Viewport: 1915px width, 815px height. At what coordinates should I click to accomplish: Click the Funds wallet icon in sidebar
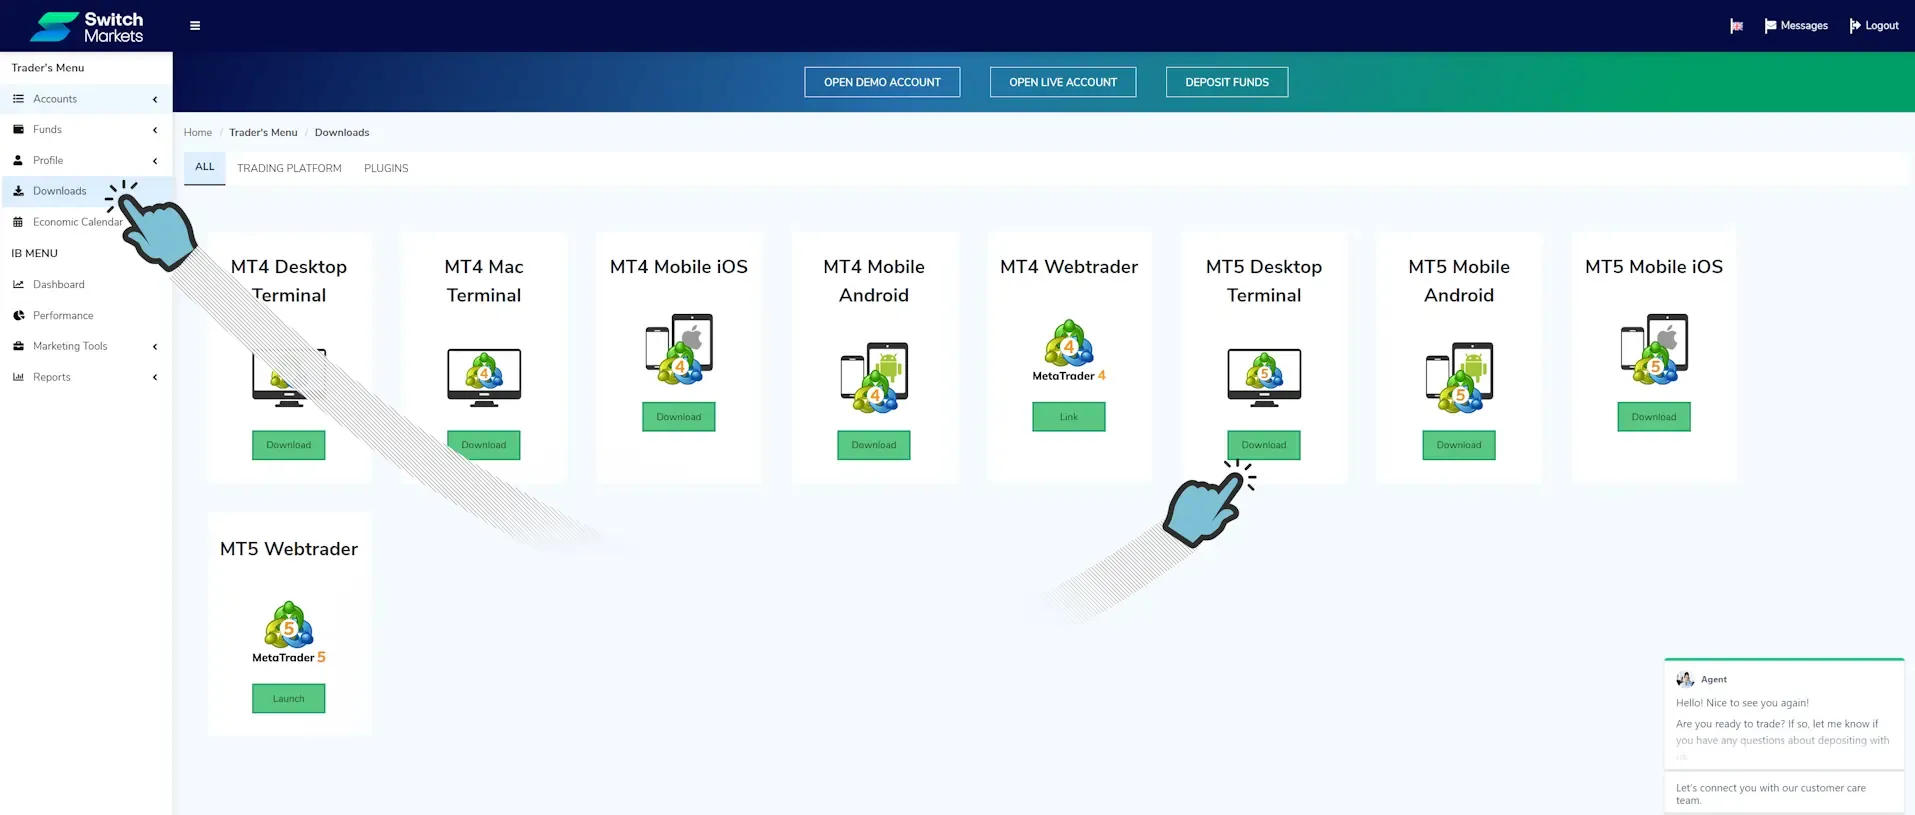coord(18,130)
